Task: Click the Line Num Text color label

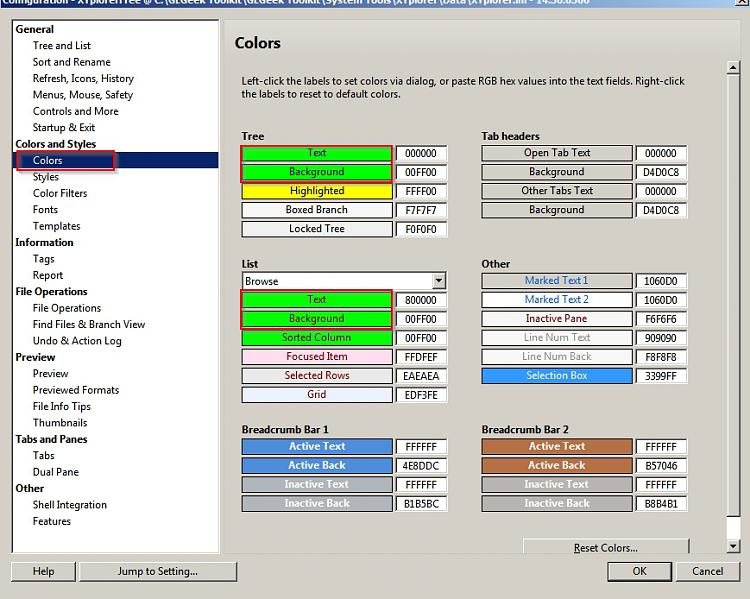Action: [x=557, y=338]
